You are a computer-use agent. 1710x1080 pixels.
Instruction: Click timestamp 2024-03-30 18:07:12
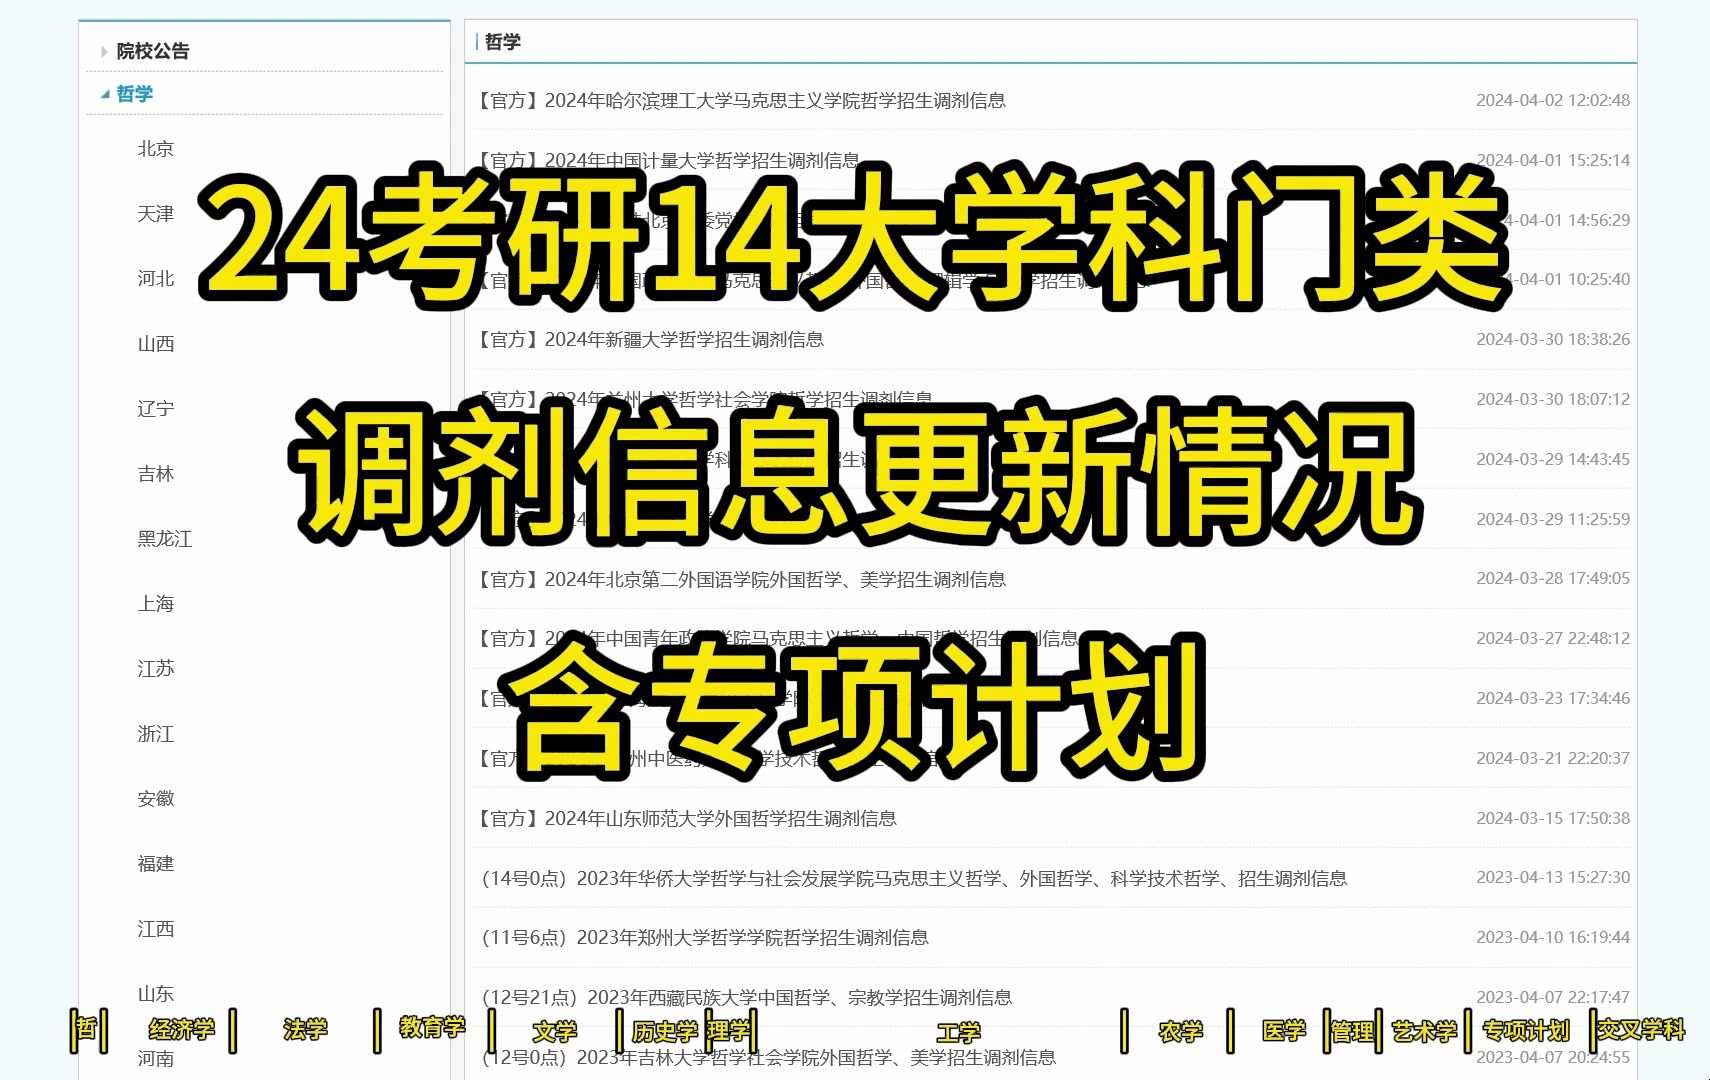pyautogui.click(x=1553, y=399)
